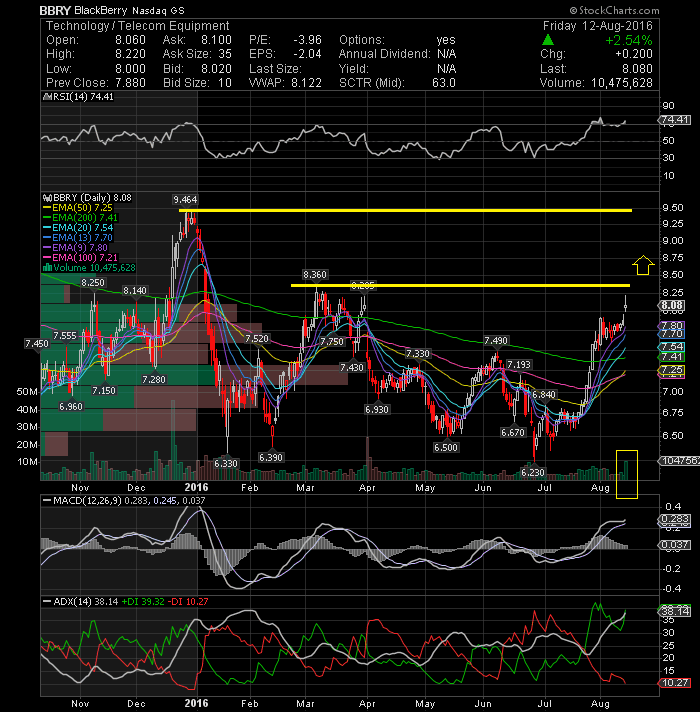Click the 8.360 March high label

click(315, 275)
